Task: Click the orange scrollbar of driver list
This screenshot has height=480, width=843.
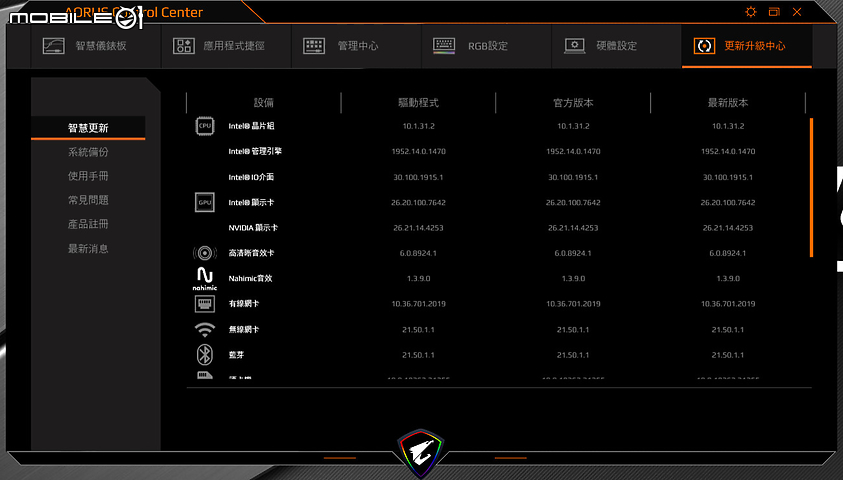Action: tap(811, 188)
